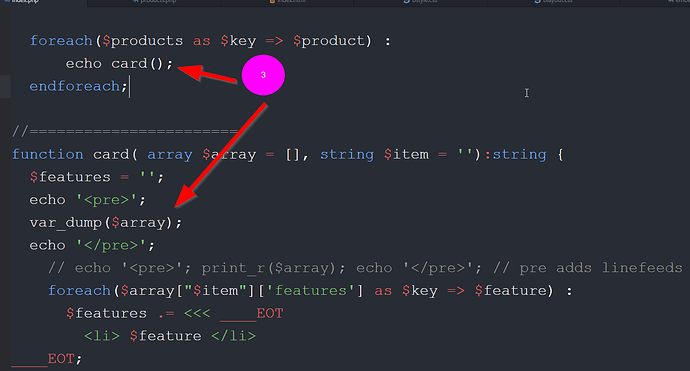The height and width of the screenshot is (371, 690).
Task: Click the $products variable in foreach
Action: [x=142, y=41]
